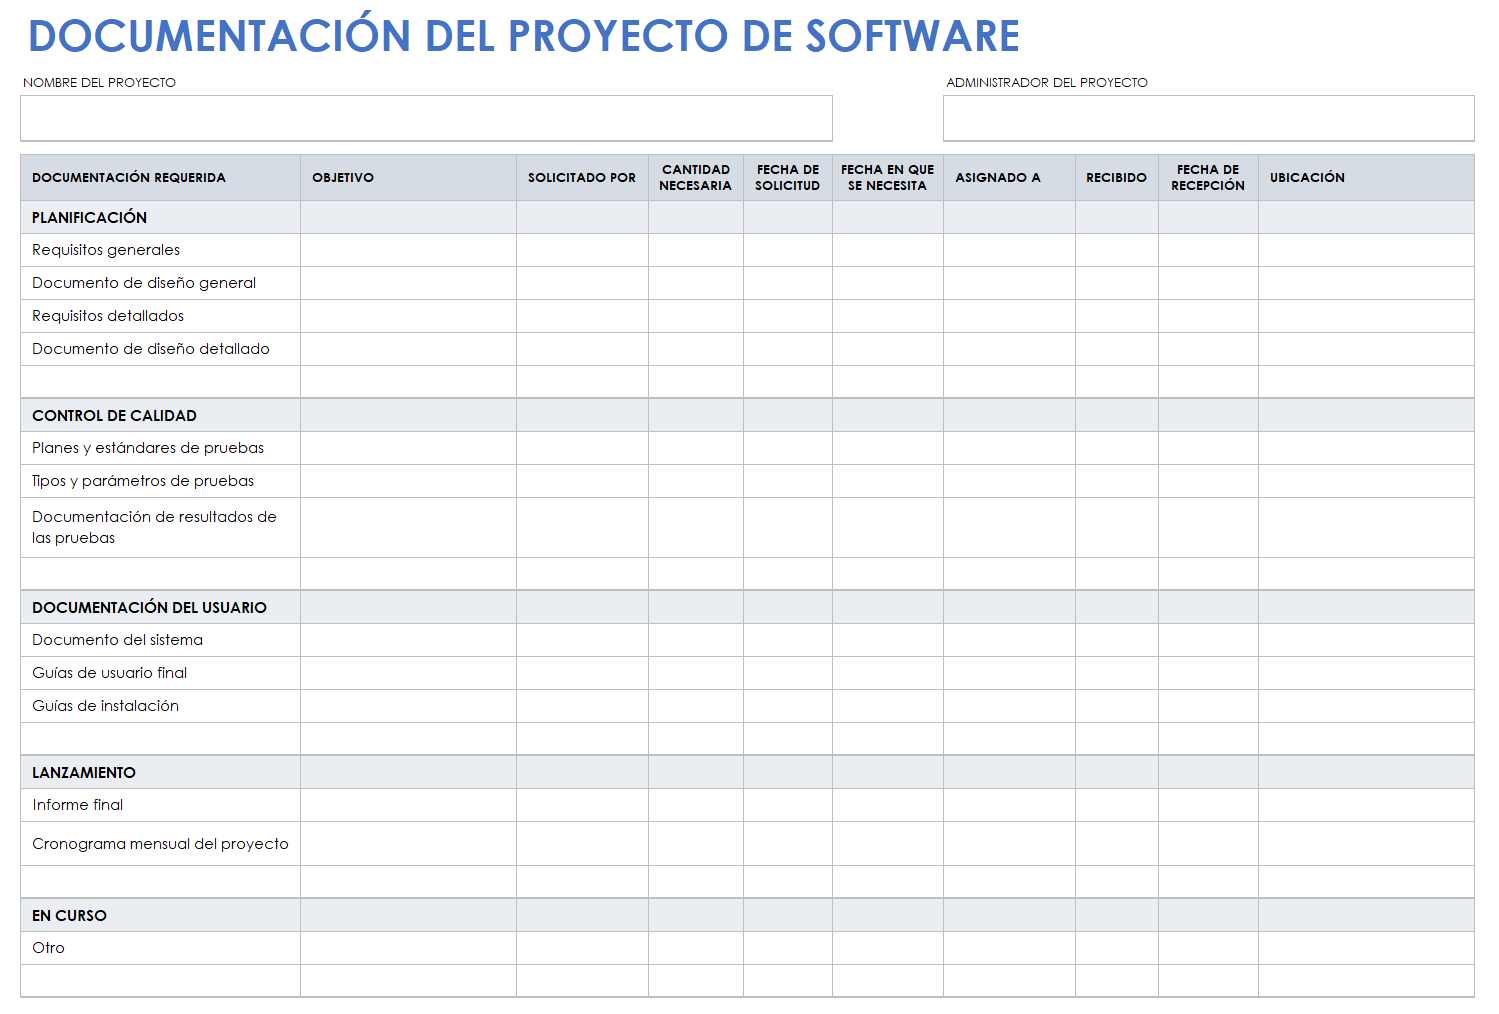Select the Requisitos detallados cell
The image size is (1499, 1014).
tap(160, 316)
